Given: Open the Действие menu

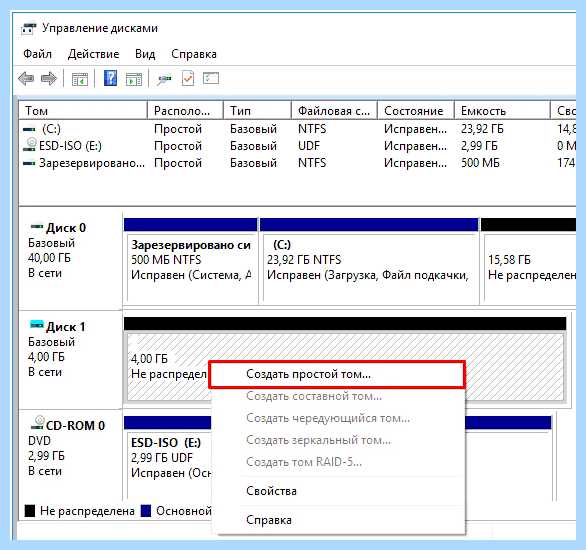Looking at the screenshot, I should tap(93, 54).
